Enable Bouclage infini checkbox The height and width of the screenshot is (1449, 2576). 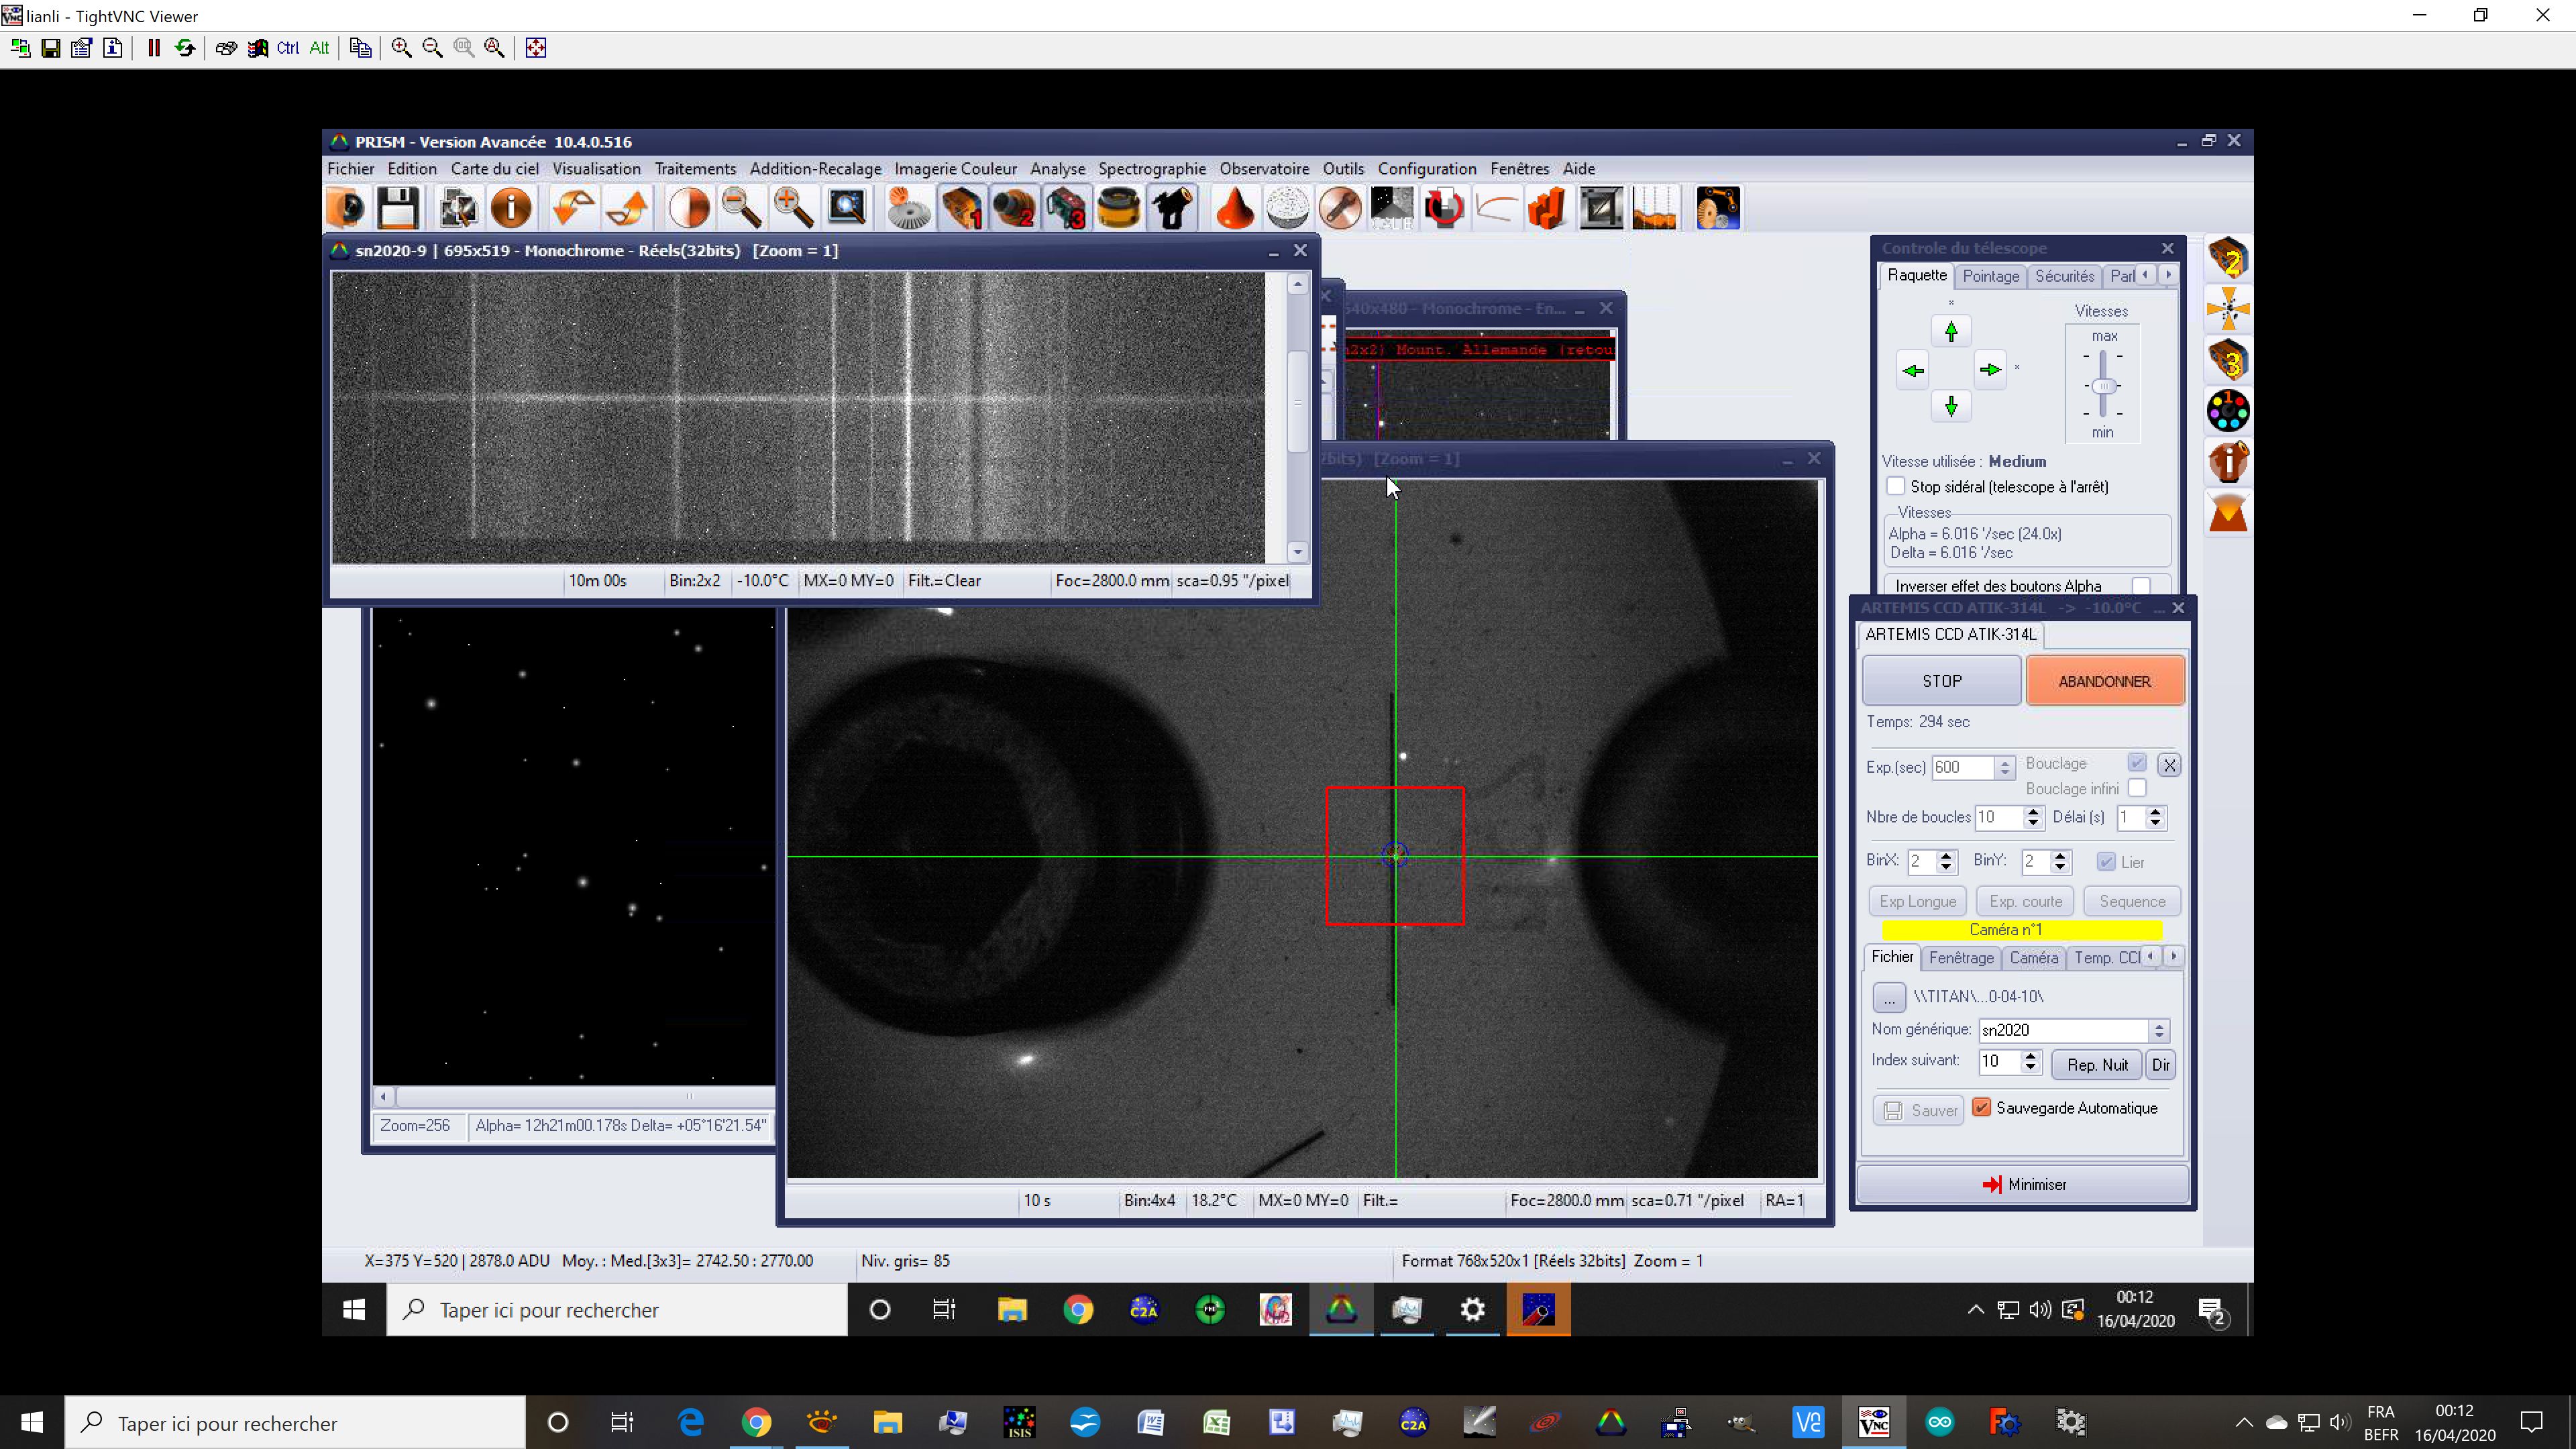point(2136,788)
